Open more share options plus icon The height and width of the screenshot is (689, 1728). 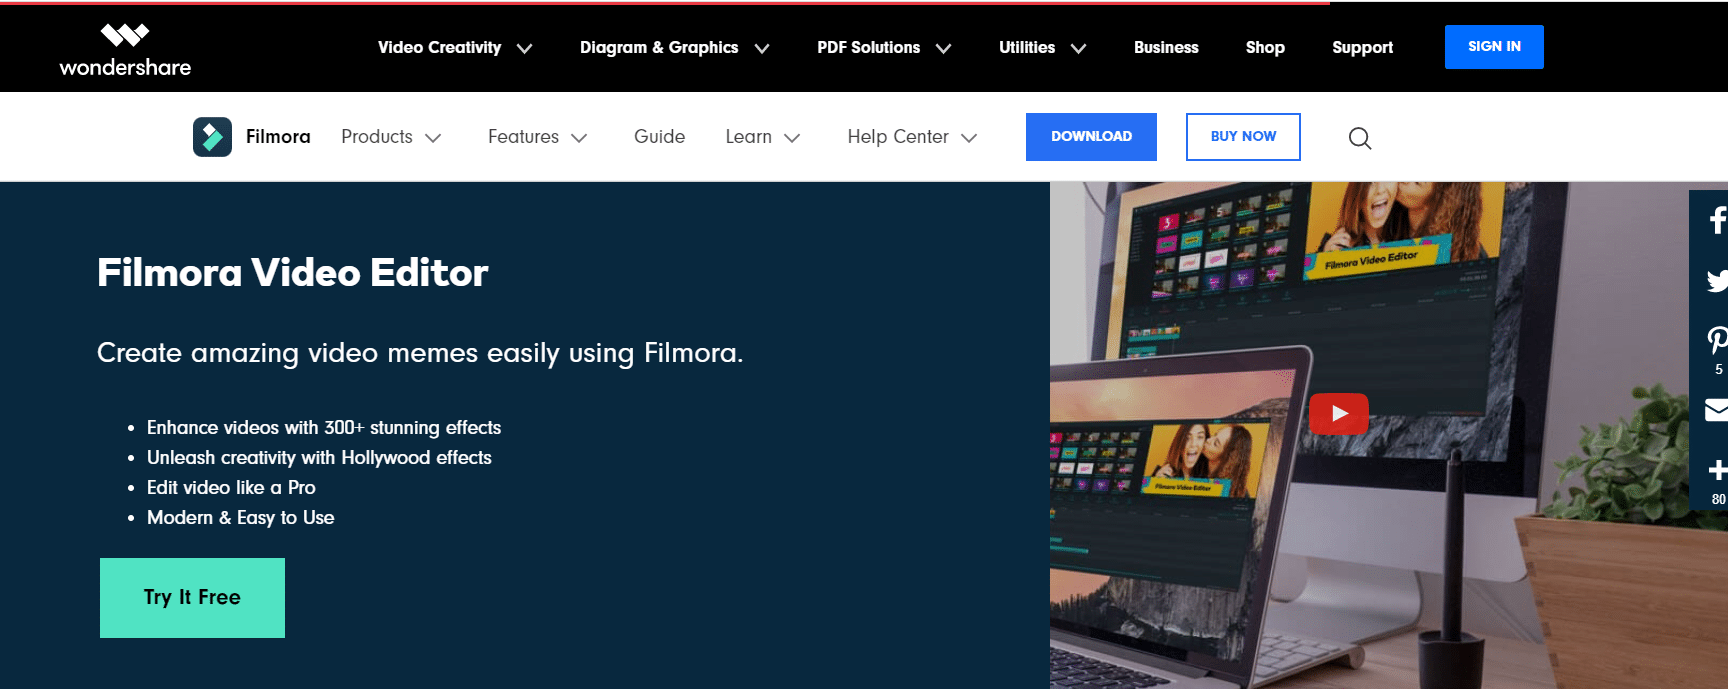pyautogui.click(x=1717, y=469)
